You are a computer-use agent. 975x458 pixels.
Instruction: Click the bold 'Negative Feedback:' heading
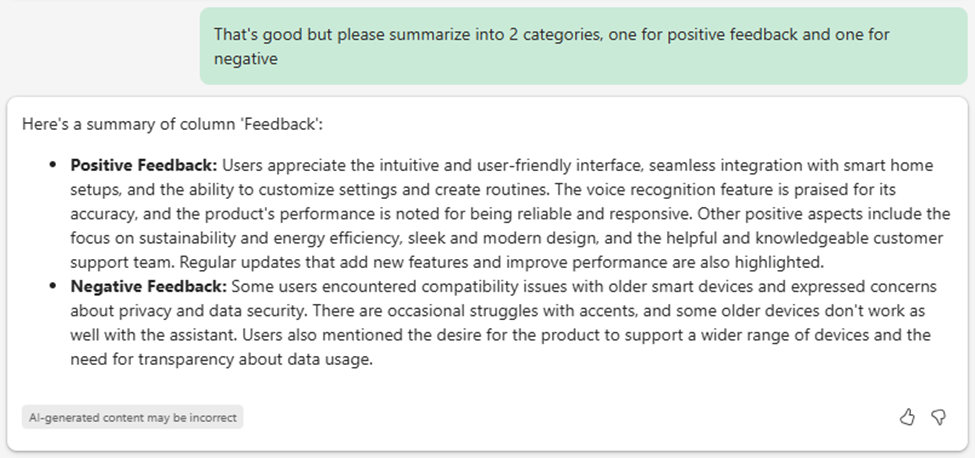[x=148, y=285]
